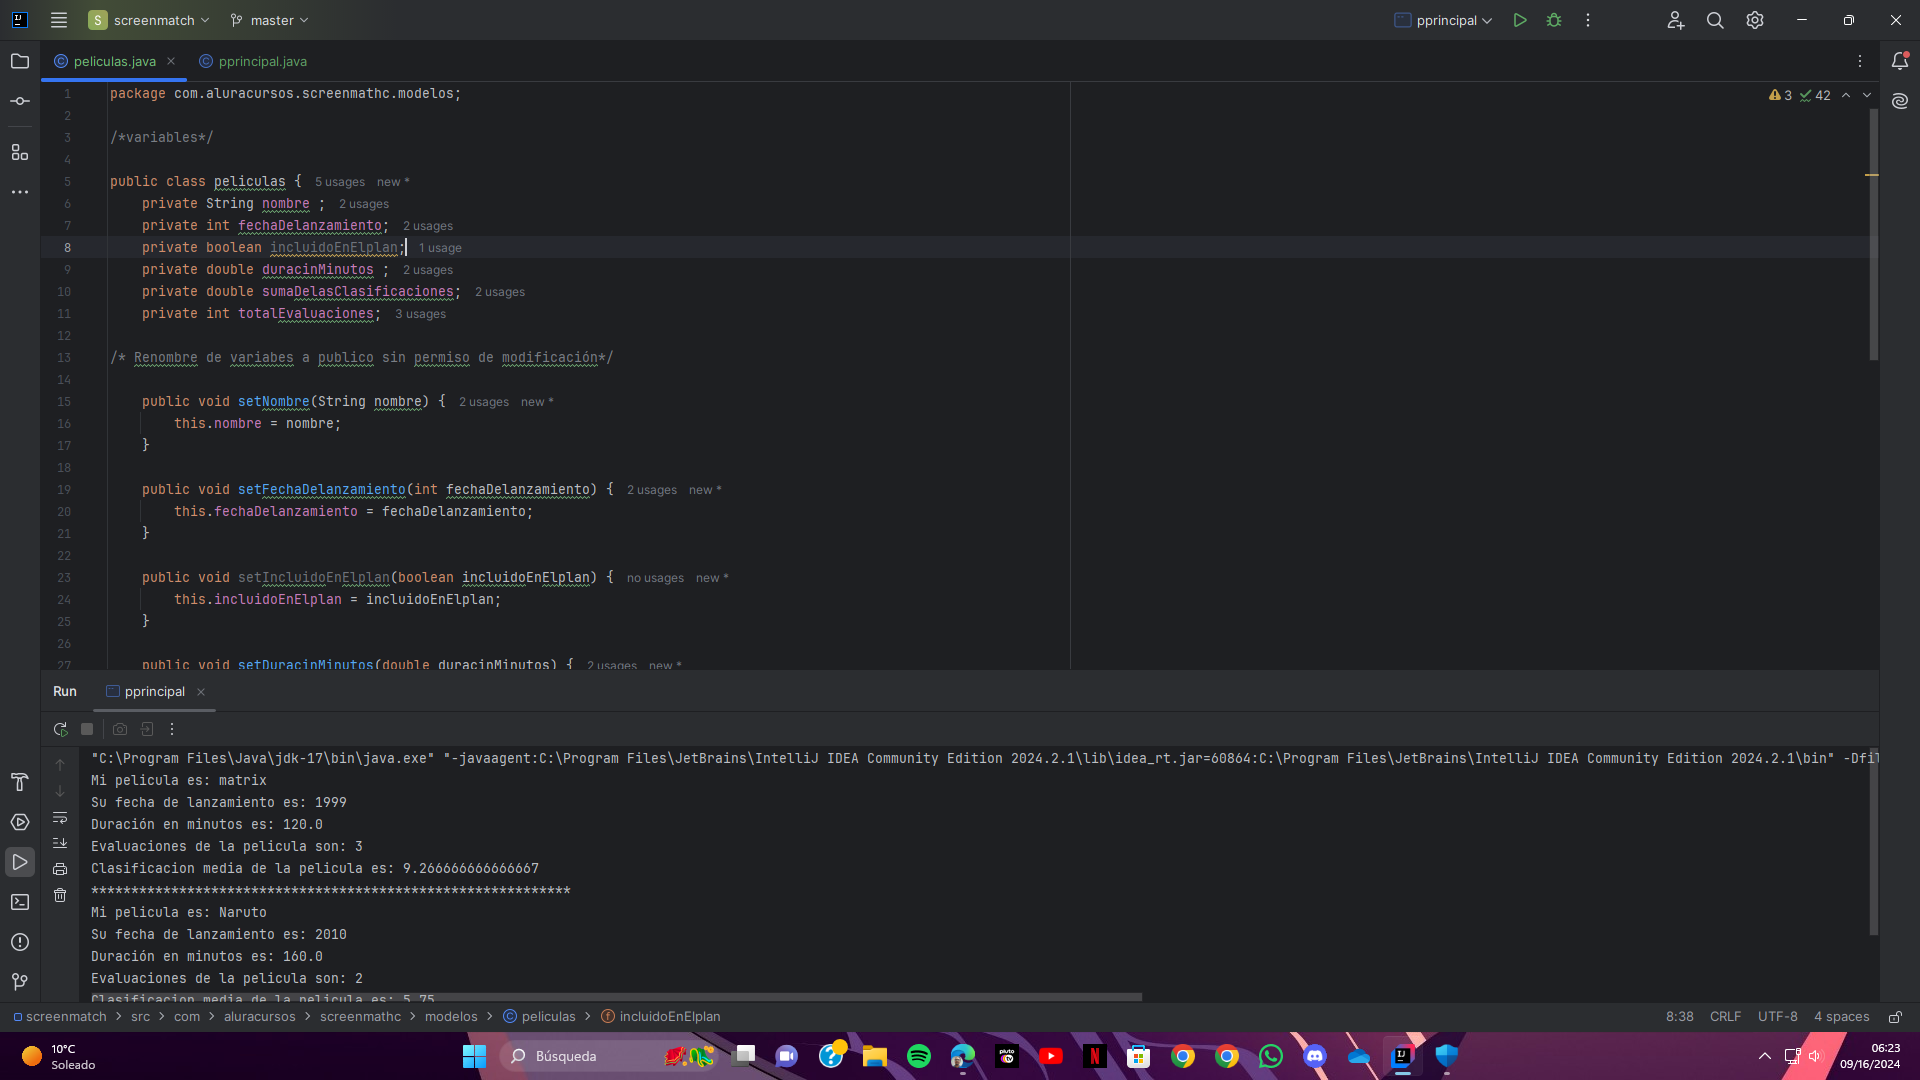Viewport: 1920px width, 1080px height.
Task: Open the Project tool window
Action: point(20,61)
